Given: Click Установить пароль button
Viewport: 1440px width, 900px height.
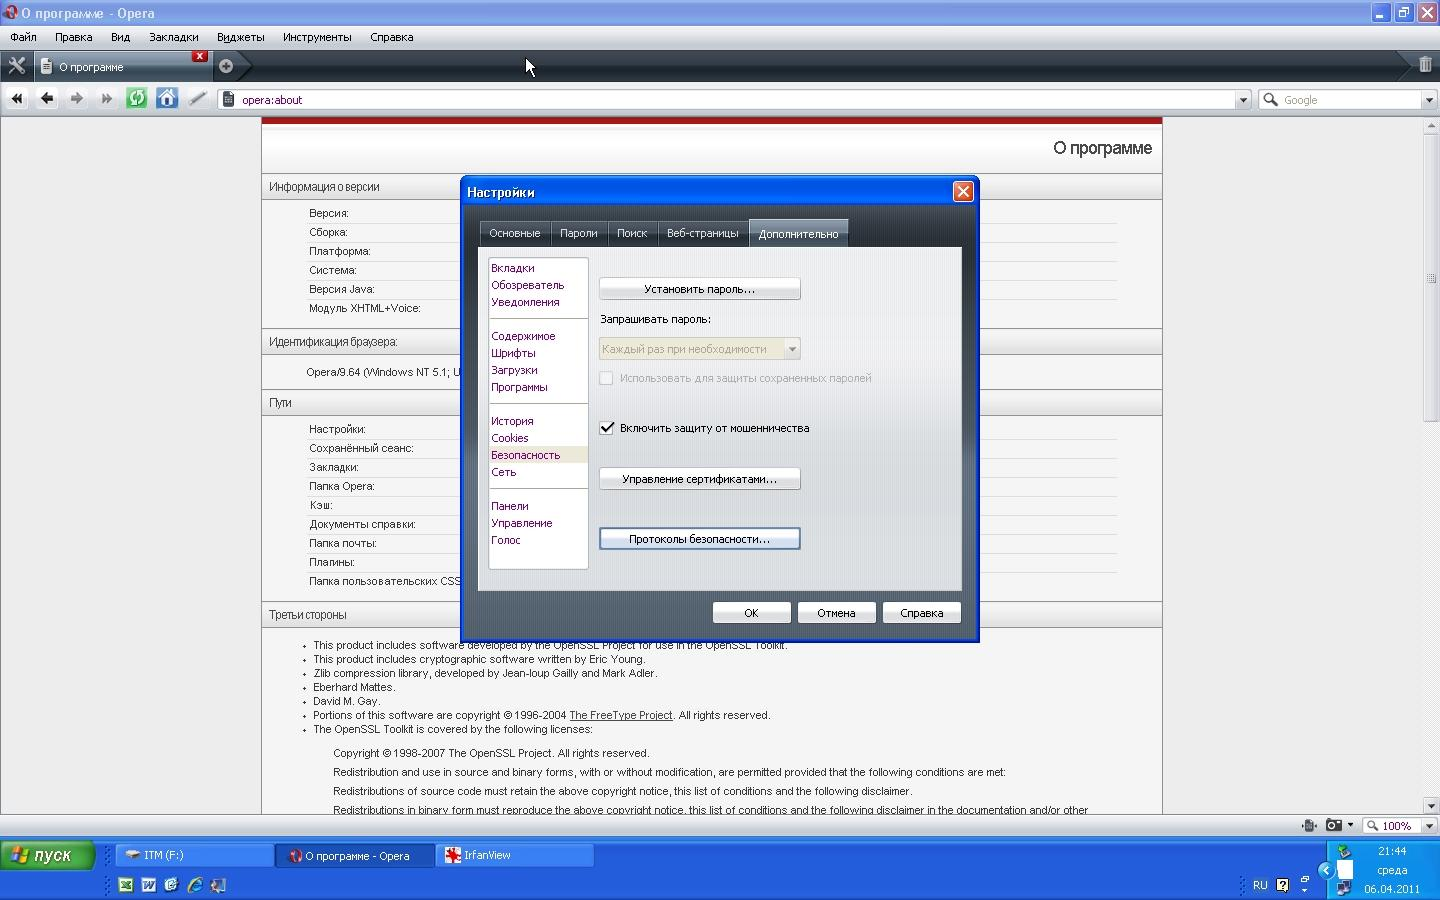Looking at the screenshot, I should point(700,289).
